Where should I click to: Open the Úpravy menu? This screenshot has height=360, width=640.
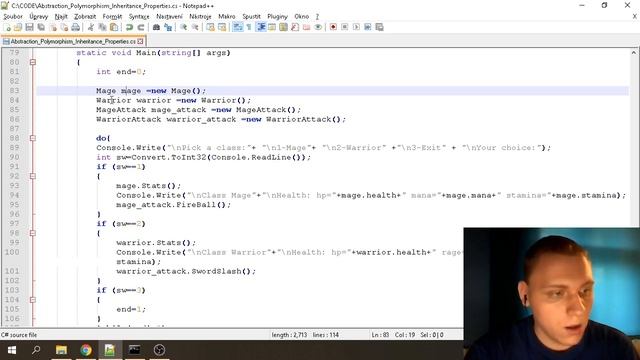pyautogui.click(x=38, y=16)
